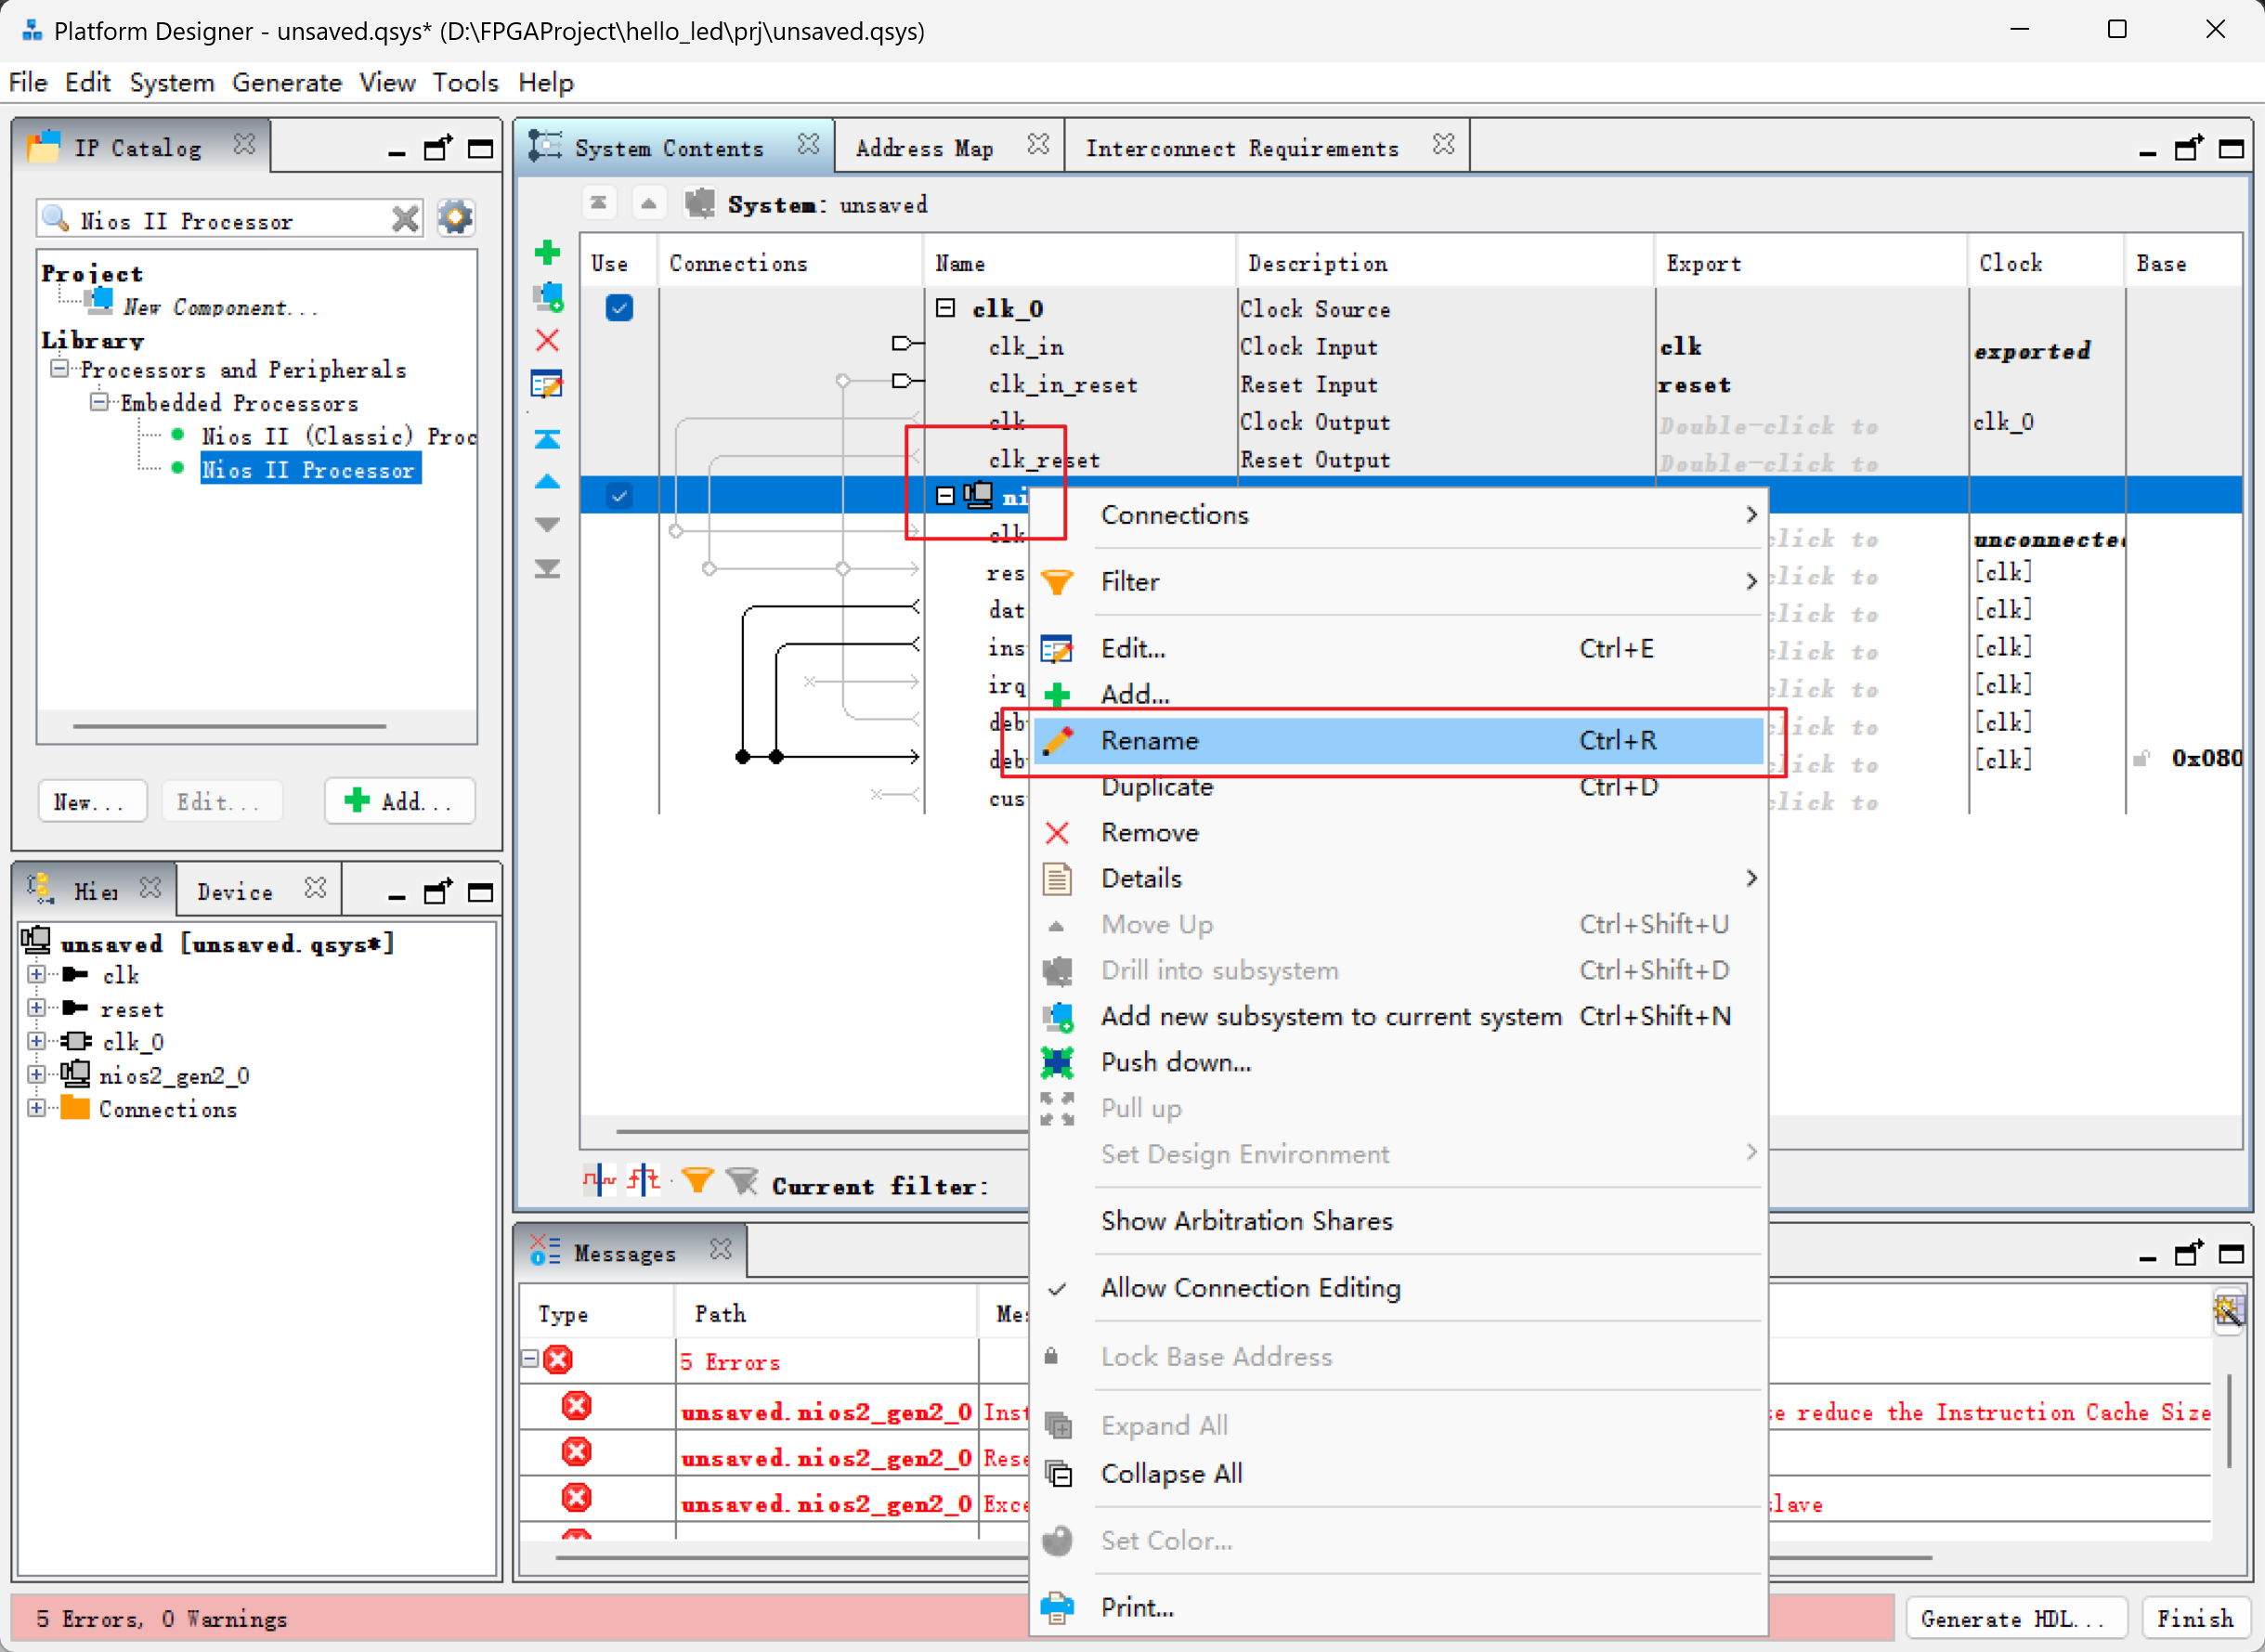Screen dimensions: 2265x1652
Task: Clear the IP Catalog search field
Action: (405, 219)
